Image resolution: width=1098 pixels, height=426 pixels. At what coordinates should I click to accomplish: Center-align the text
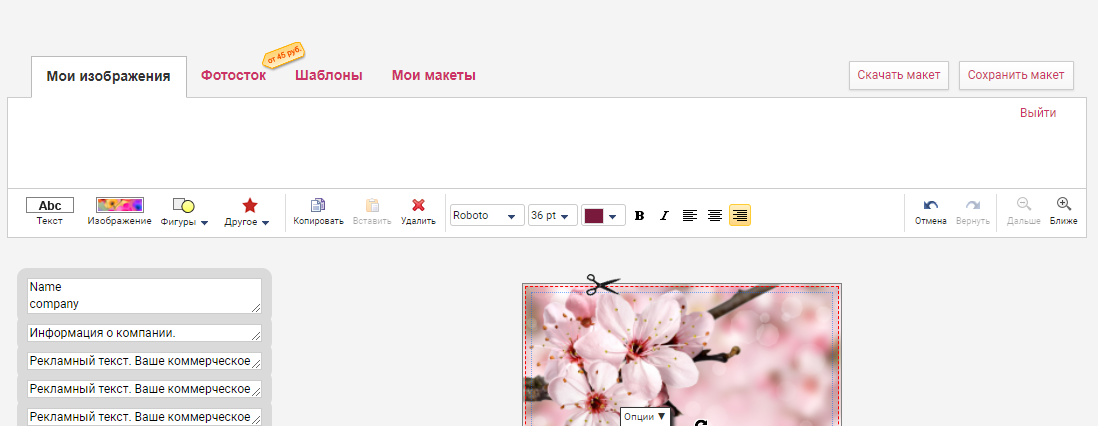[715, 216]
